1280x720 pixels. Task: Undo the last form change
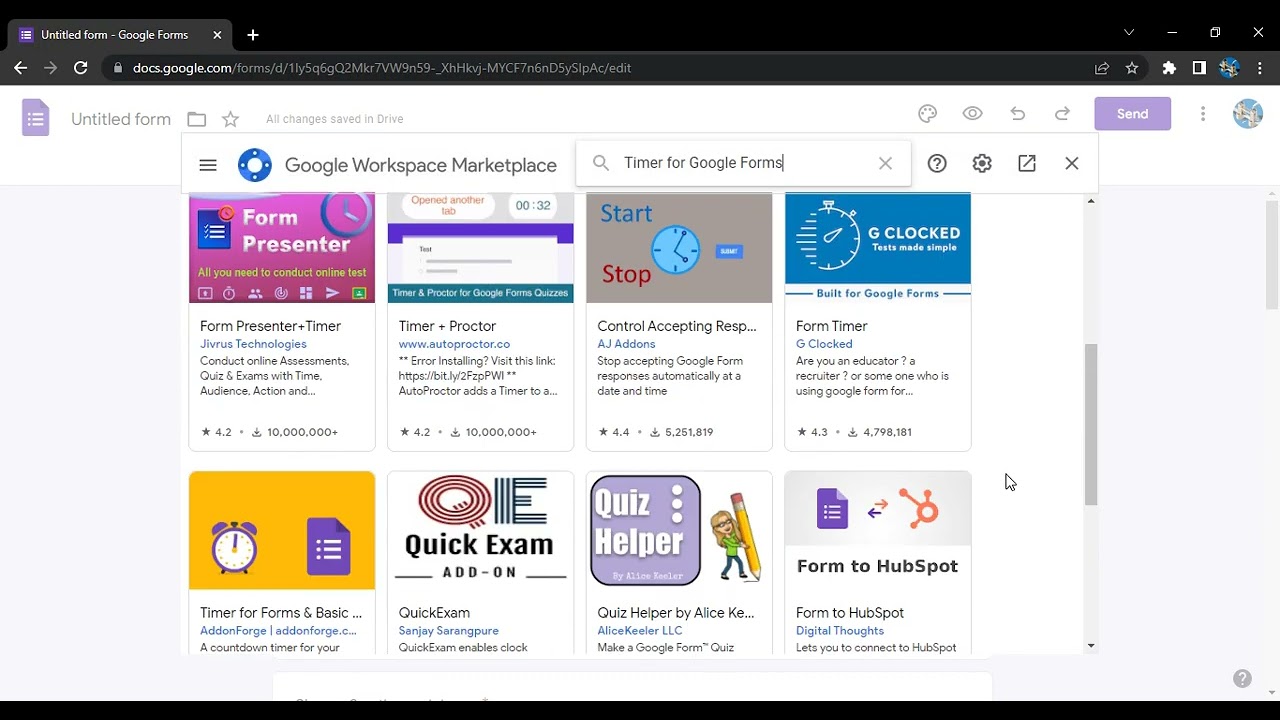pyautogui.click(x=1018, y=114)
